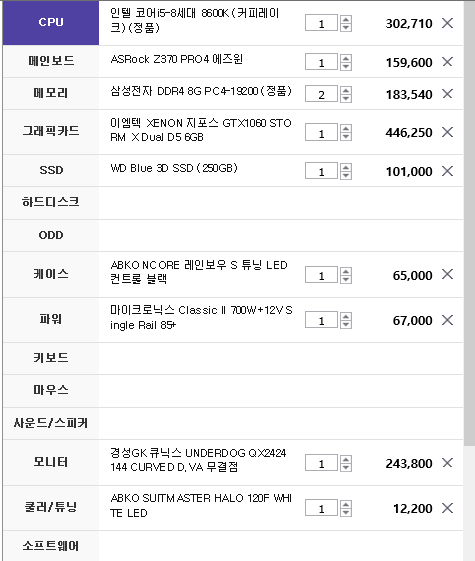Delete the UNDERDOG QX2424 monitor entry
Image resolution: width=475 pixels, height=561 pixels.
click(447, 463)
